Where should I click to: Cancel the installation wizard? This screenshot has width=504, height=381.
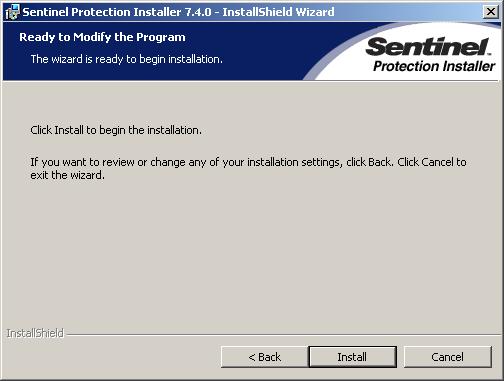(x=447, y=357)
